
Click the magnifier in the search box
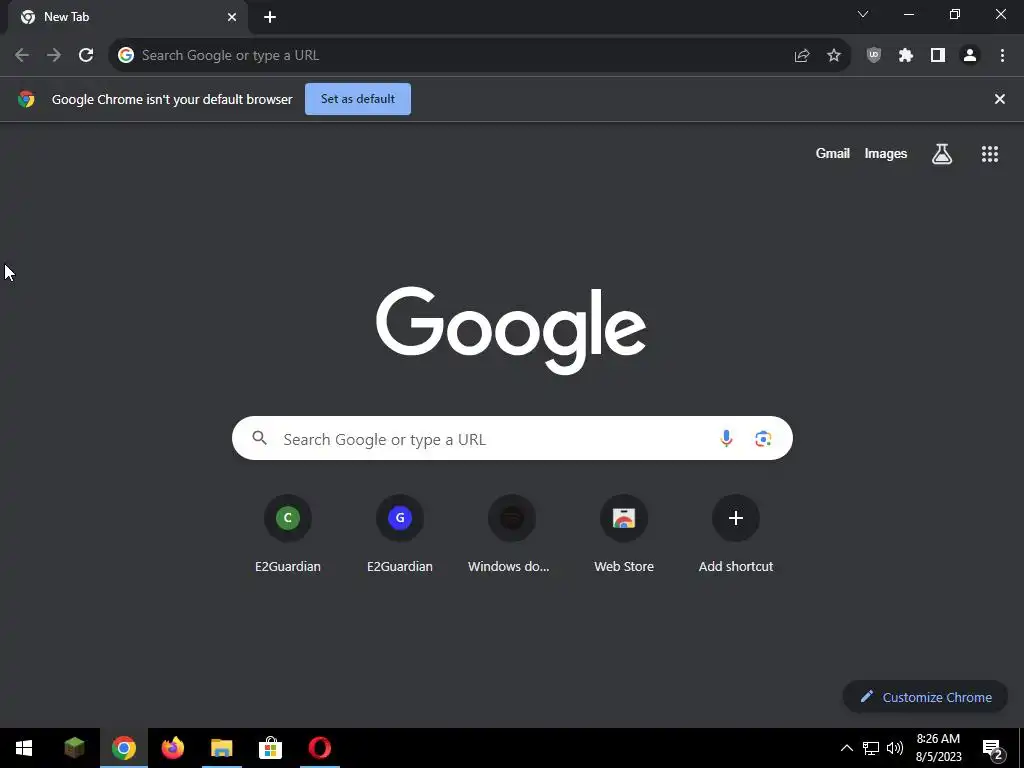pyautogui.click(x=259, y=438)
